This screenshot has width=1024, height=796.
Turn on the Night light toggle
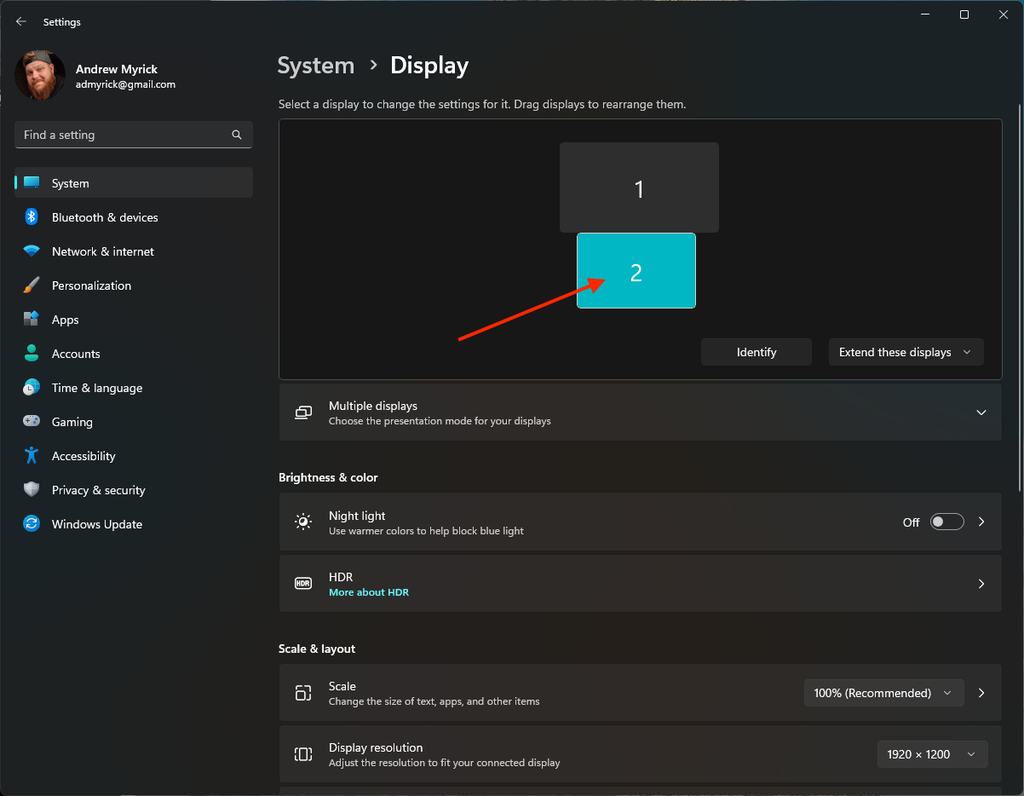pos(946,522)
